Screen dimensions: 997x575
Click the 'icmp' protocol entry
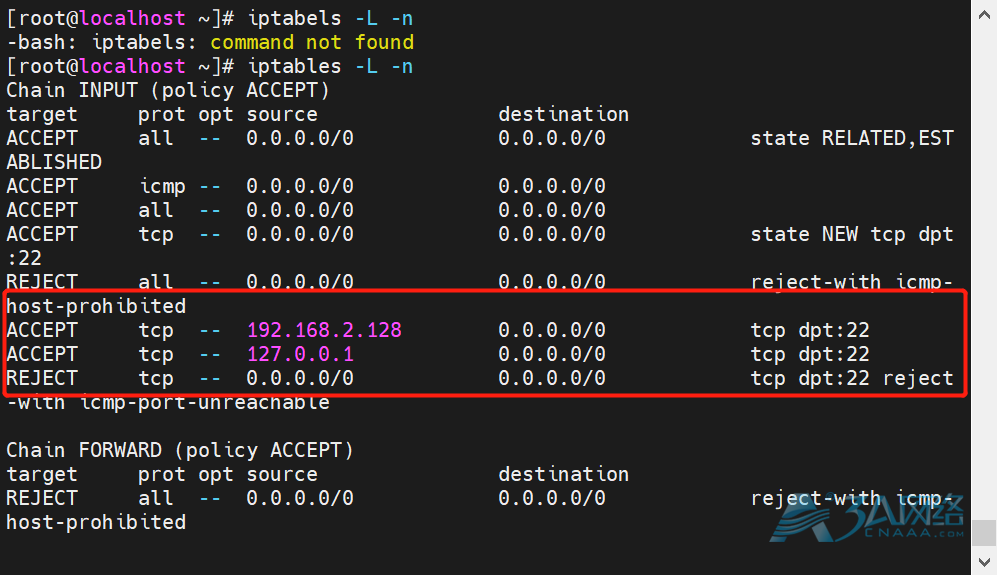[x=161, y=186]
